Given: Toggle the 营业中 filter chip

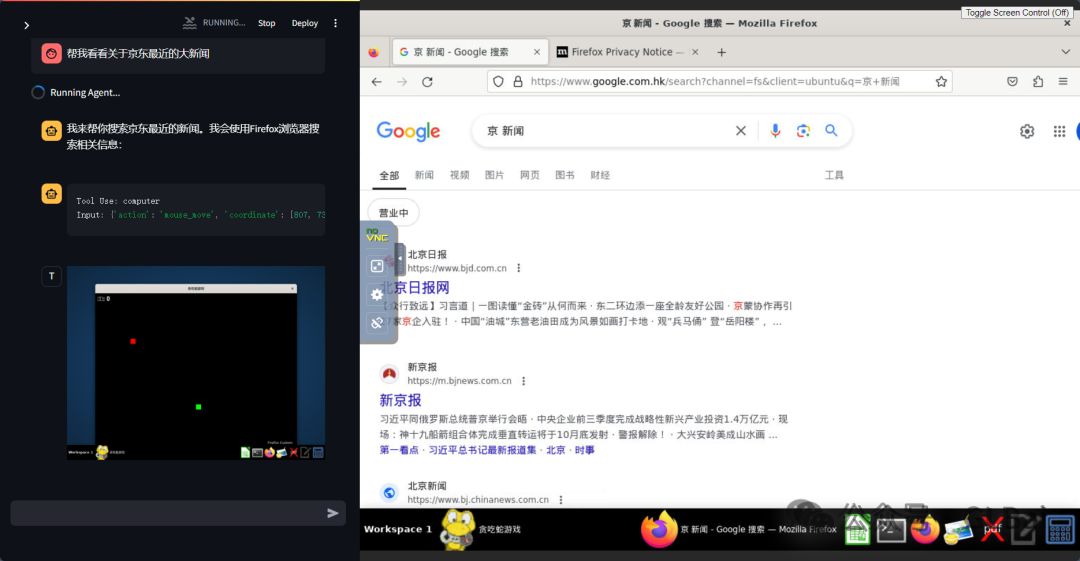Looking at the screenshot, I should pos(394,213).
